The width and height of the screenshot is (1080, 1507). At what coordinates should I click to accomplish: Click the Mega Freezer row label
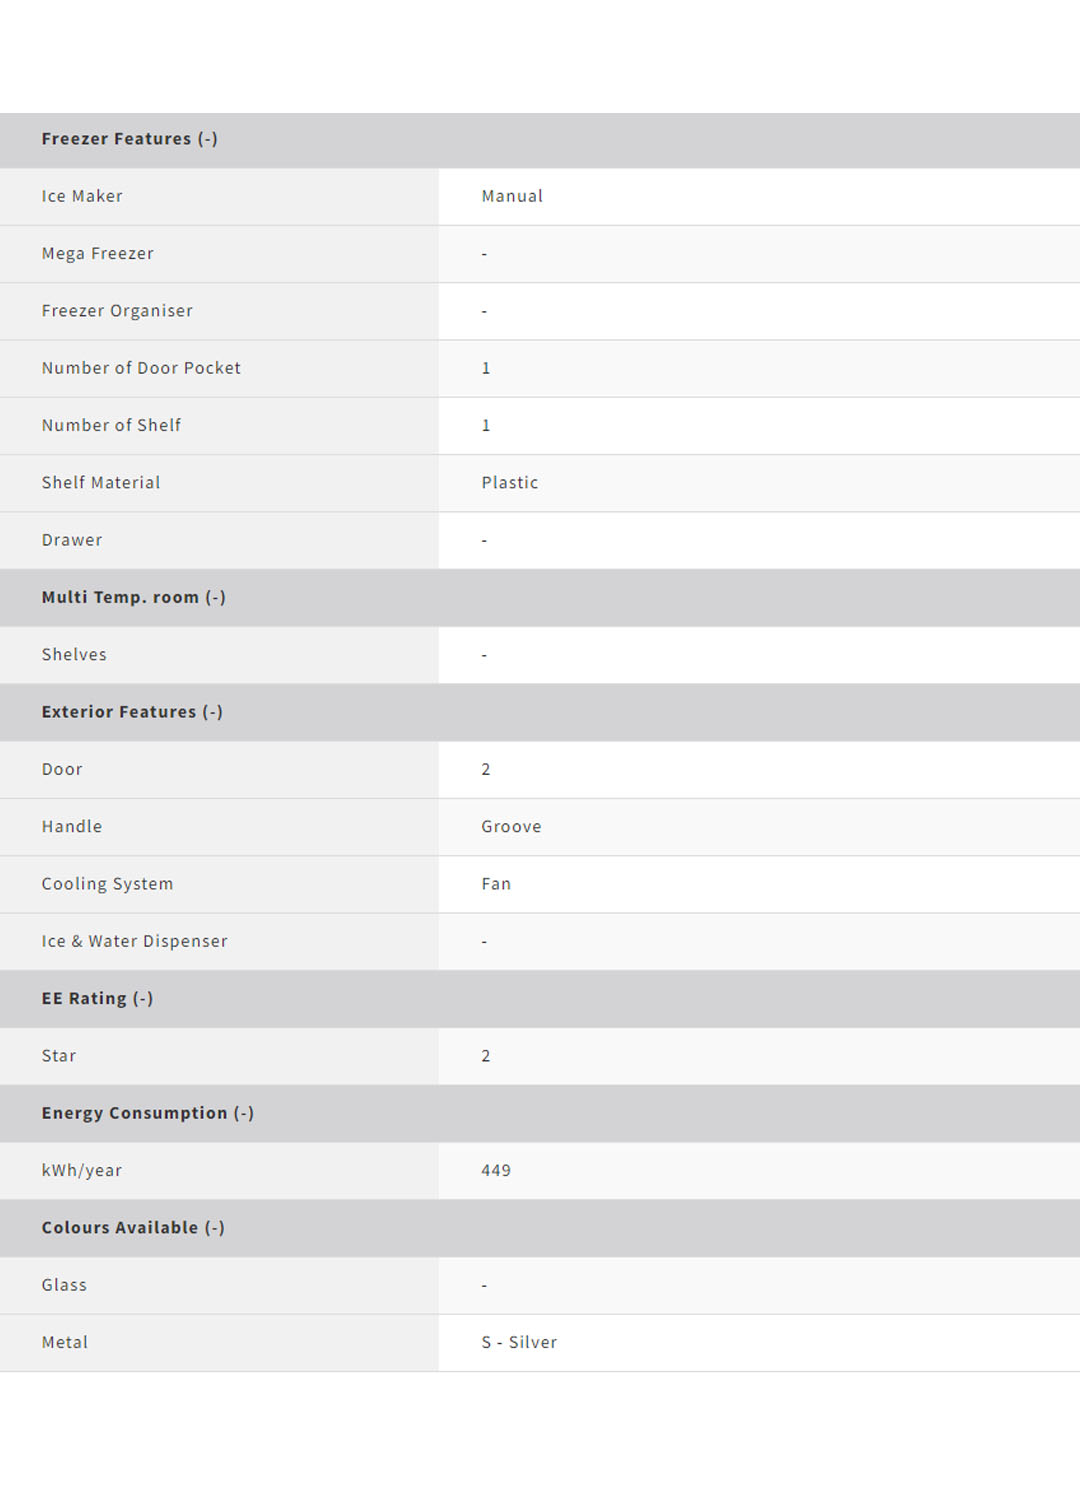pos(98,254)
